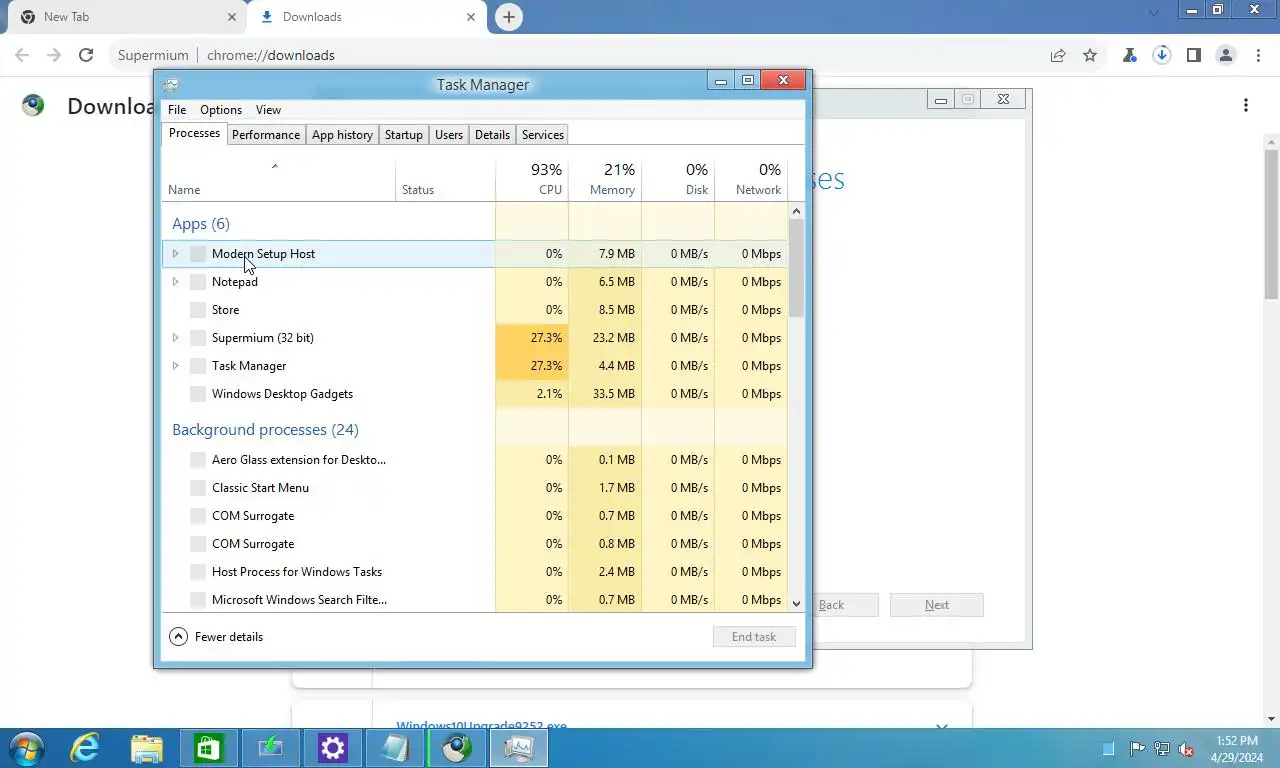Click Next in the setup window behind
Screen dimensions: 1280x768
(x=937, y=605)
